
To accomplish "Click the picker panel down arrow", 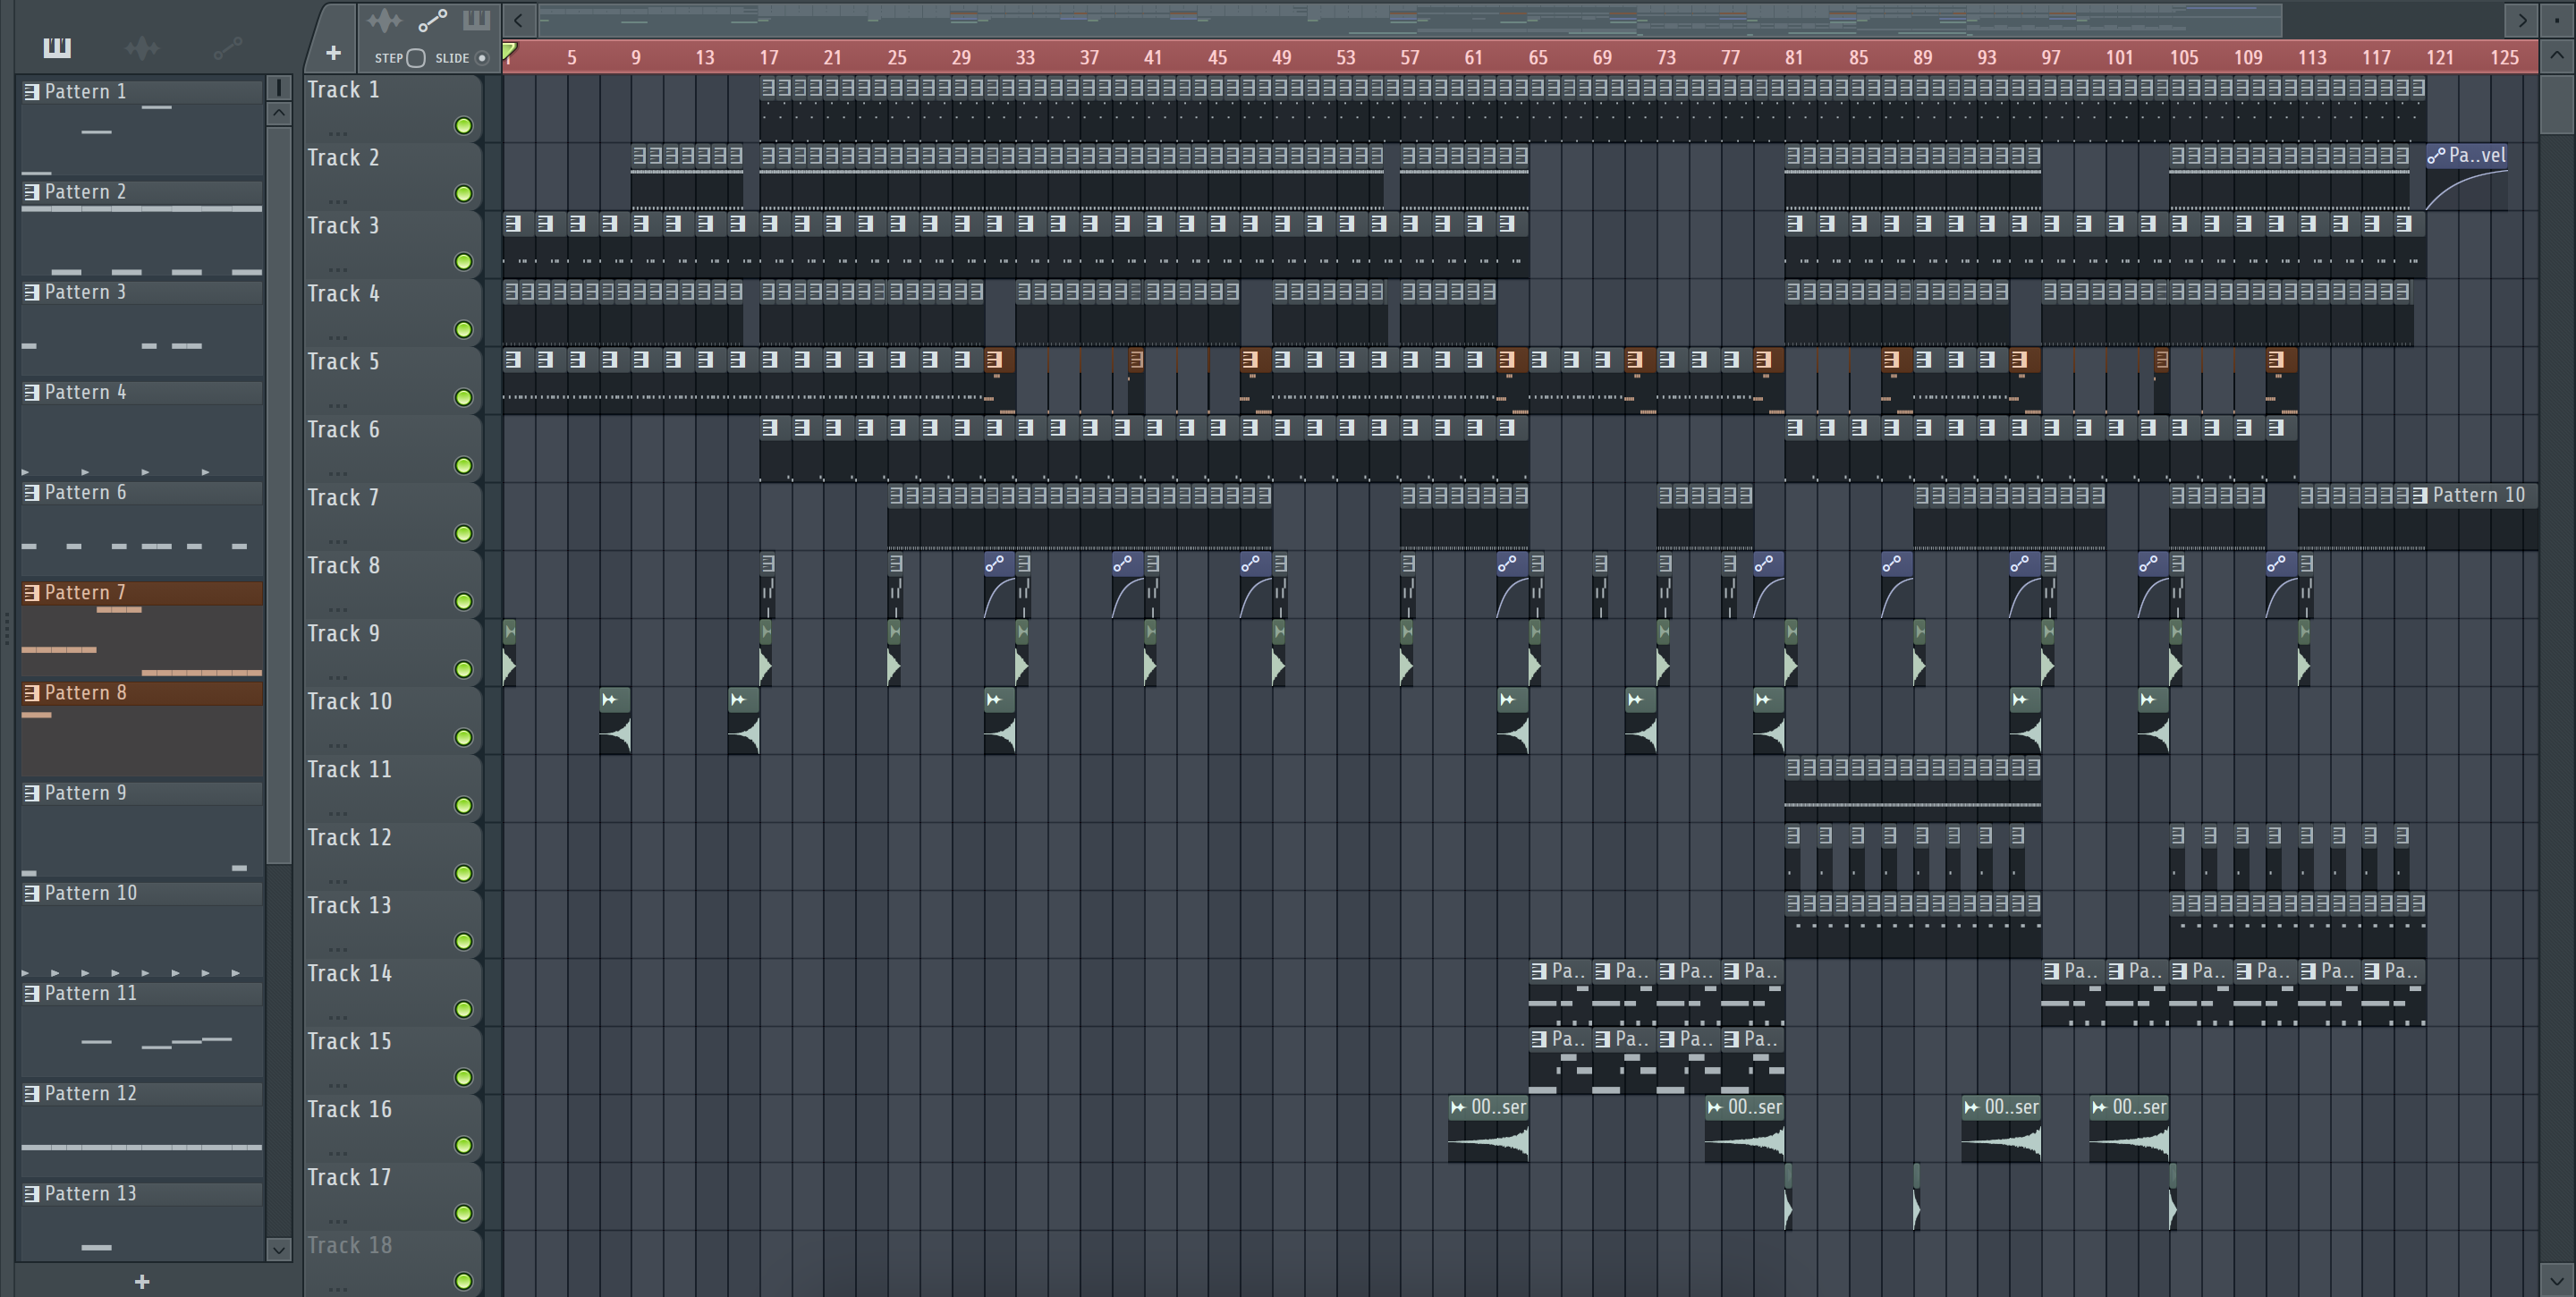I will point(279,1249).
